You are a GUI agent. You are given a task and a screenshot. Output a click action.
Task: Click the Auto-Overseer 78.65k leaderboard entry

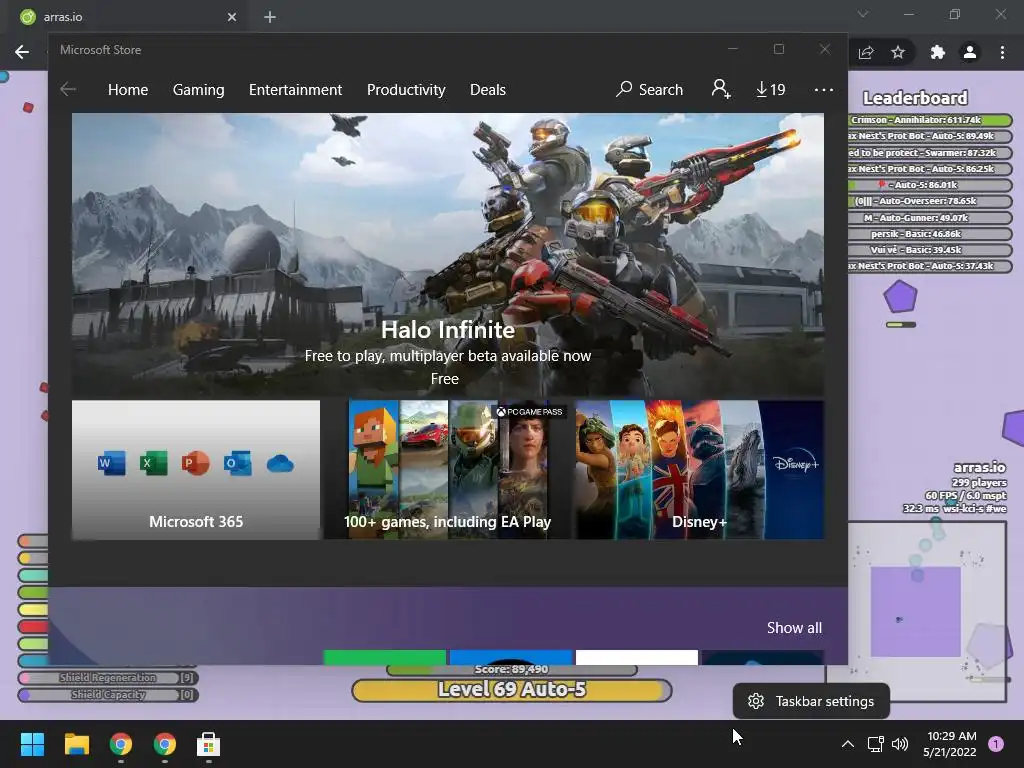[930, 201]
